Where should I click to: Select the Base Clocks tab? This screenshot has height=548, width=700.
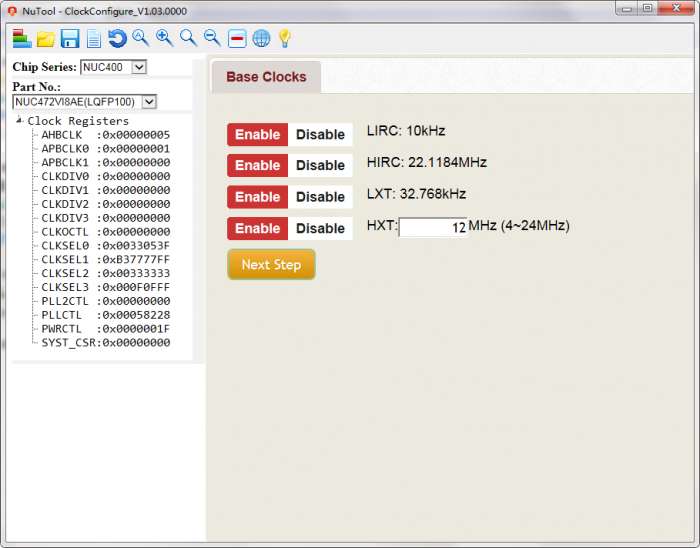pyautogui.click(x=266, y=77)
